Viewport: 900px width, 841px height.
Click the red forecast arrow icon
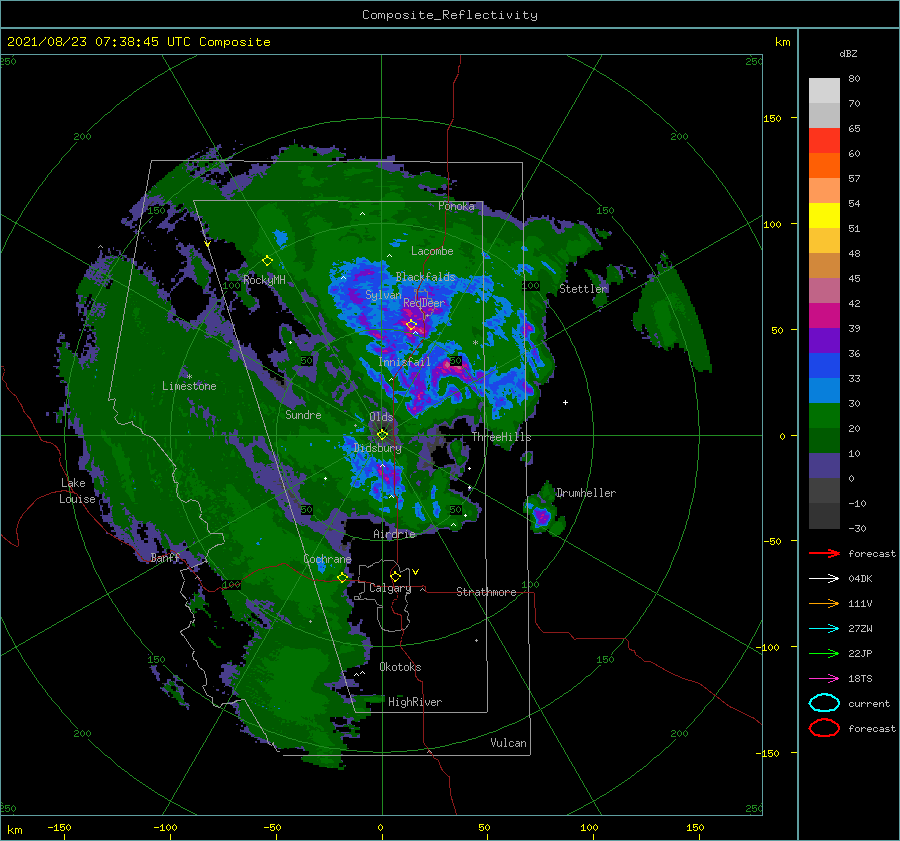pyautogui.click(x=824, y=553)
